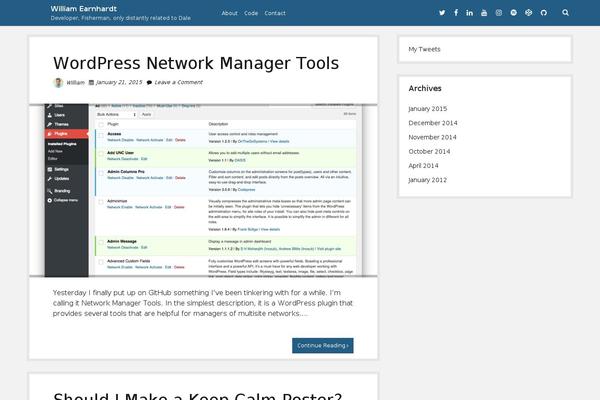Click the Continue Reading button
The width and height of the screenshot is (600, 400).
[x=323, y=345]
